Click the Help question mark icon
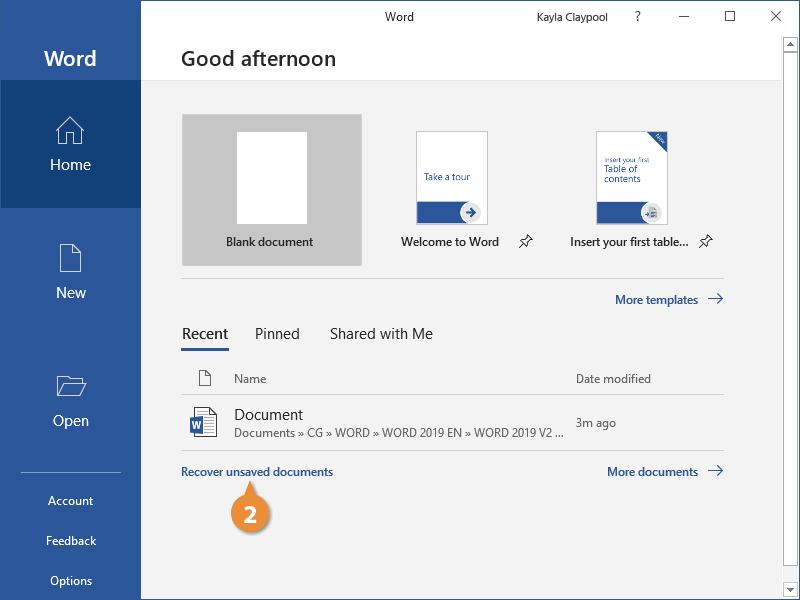 click(637, 16)
